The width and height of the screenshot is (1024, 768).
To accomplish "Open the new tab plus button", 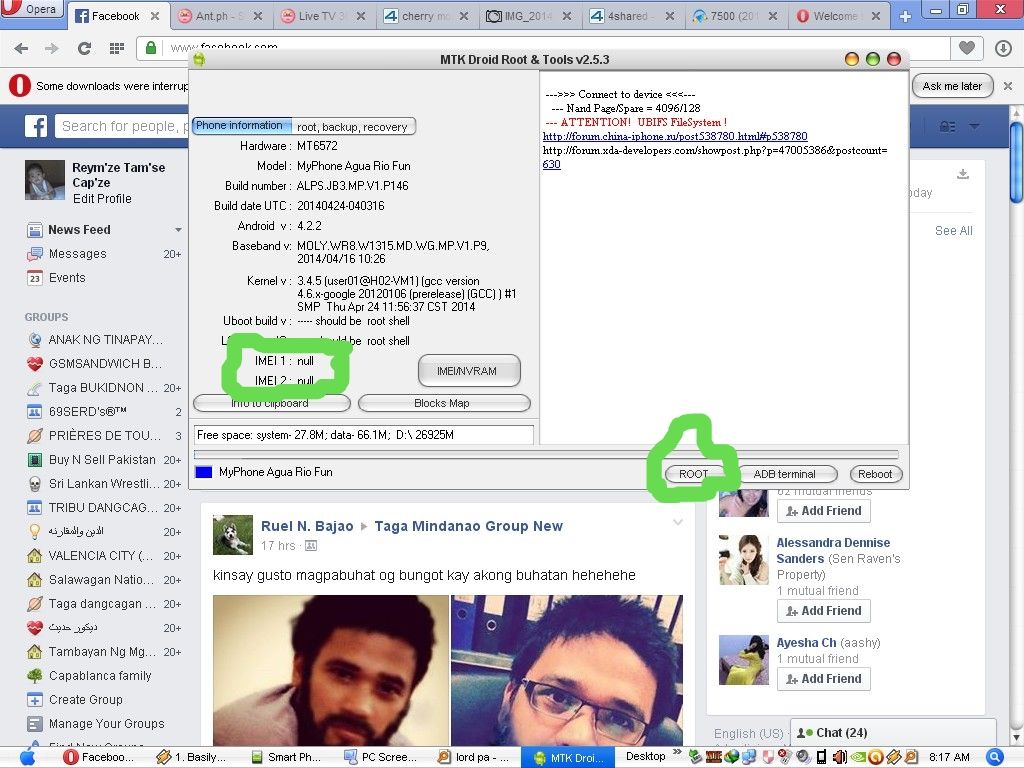I will pos(905,16).
